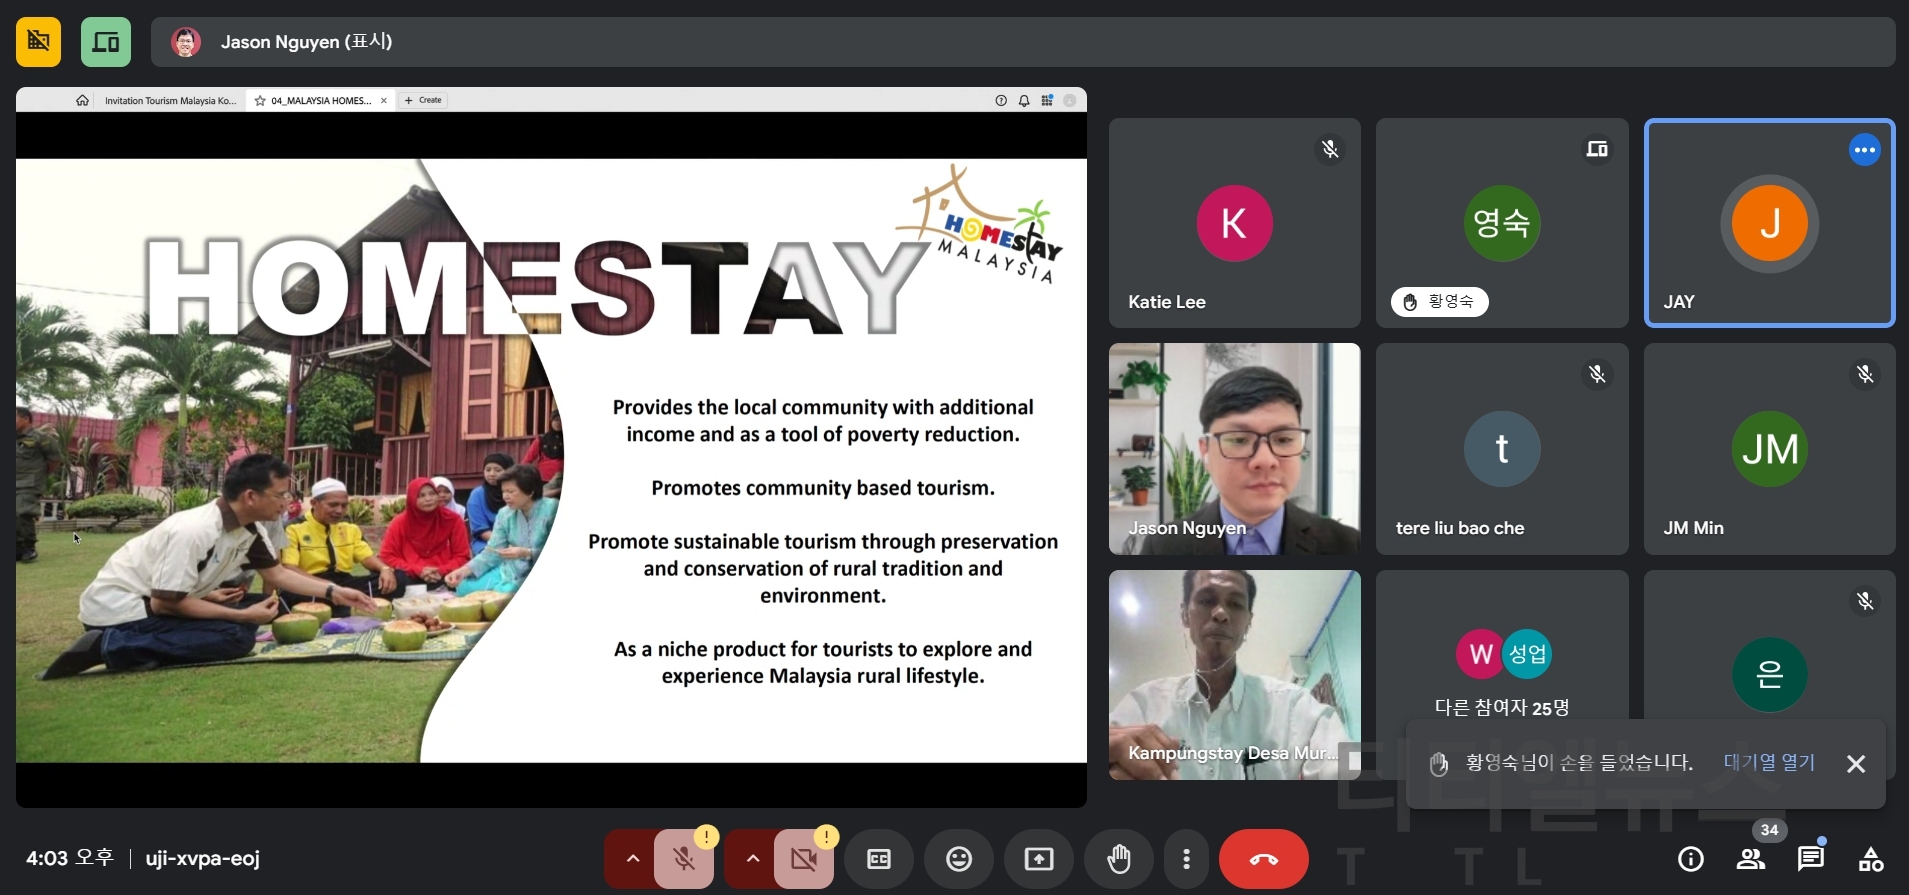Click the star icon on 04_MALAYSIA tab

coord(260,101)
